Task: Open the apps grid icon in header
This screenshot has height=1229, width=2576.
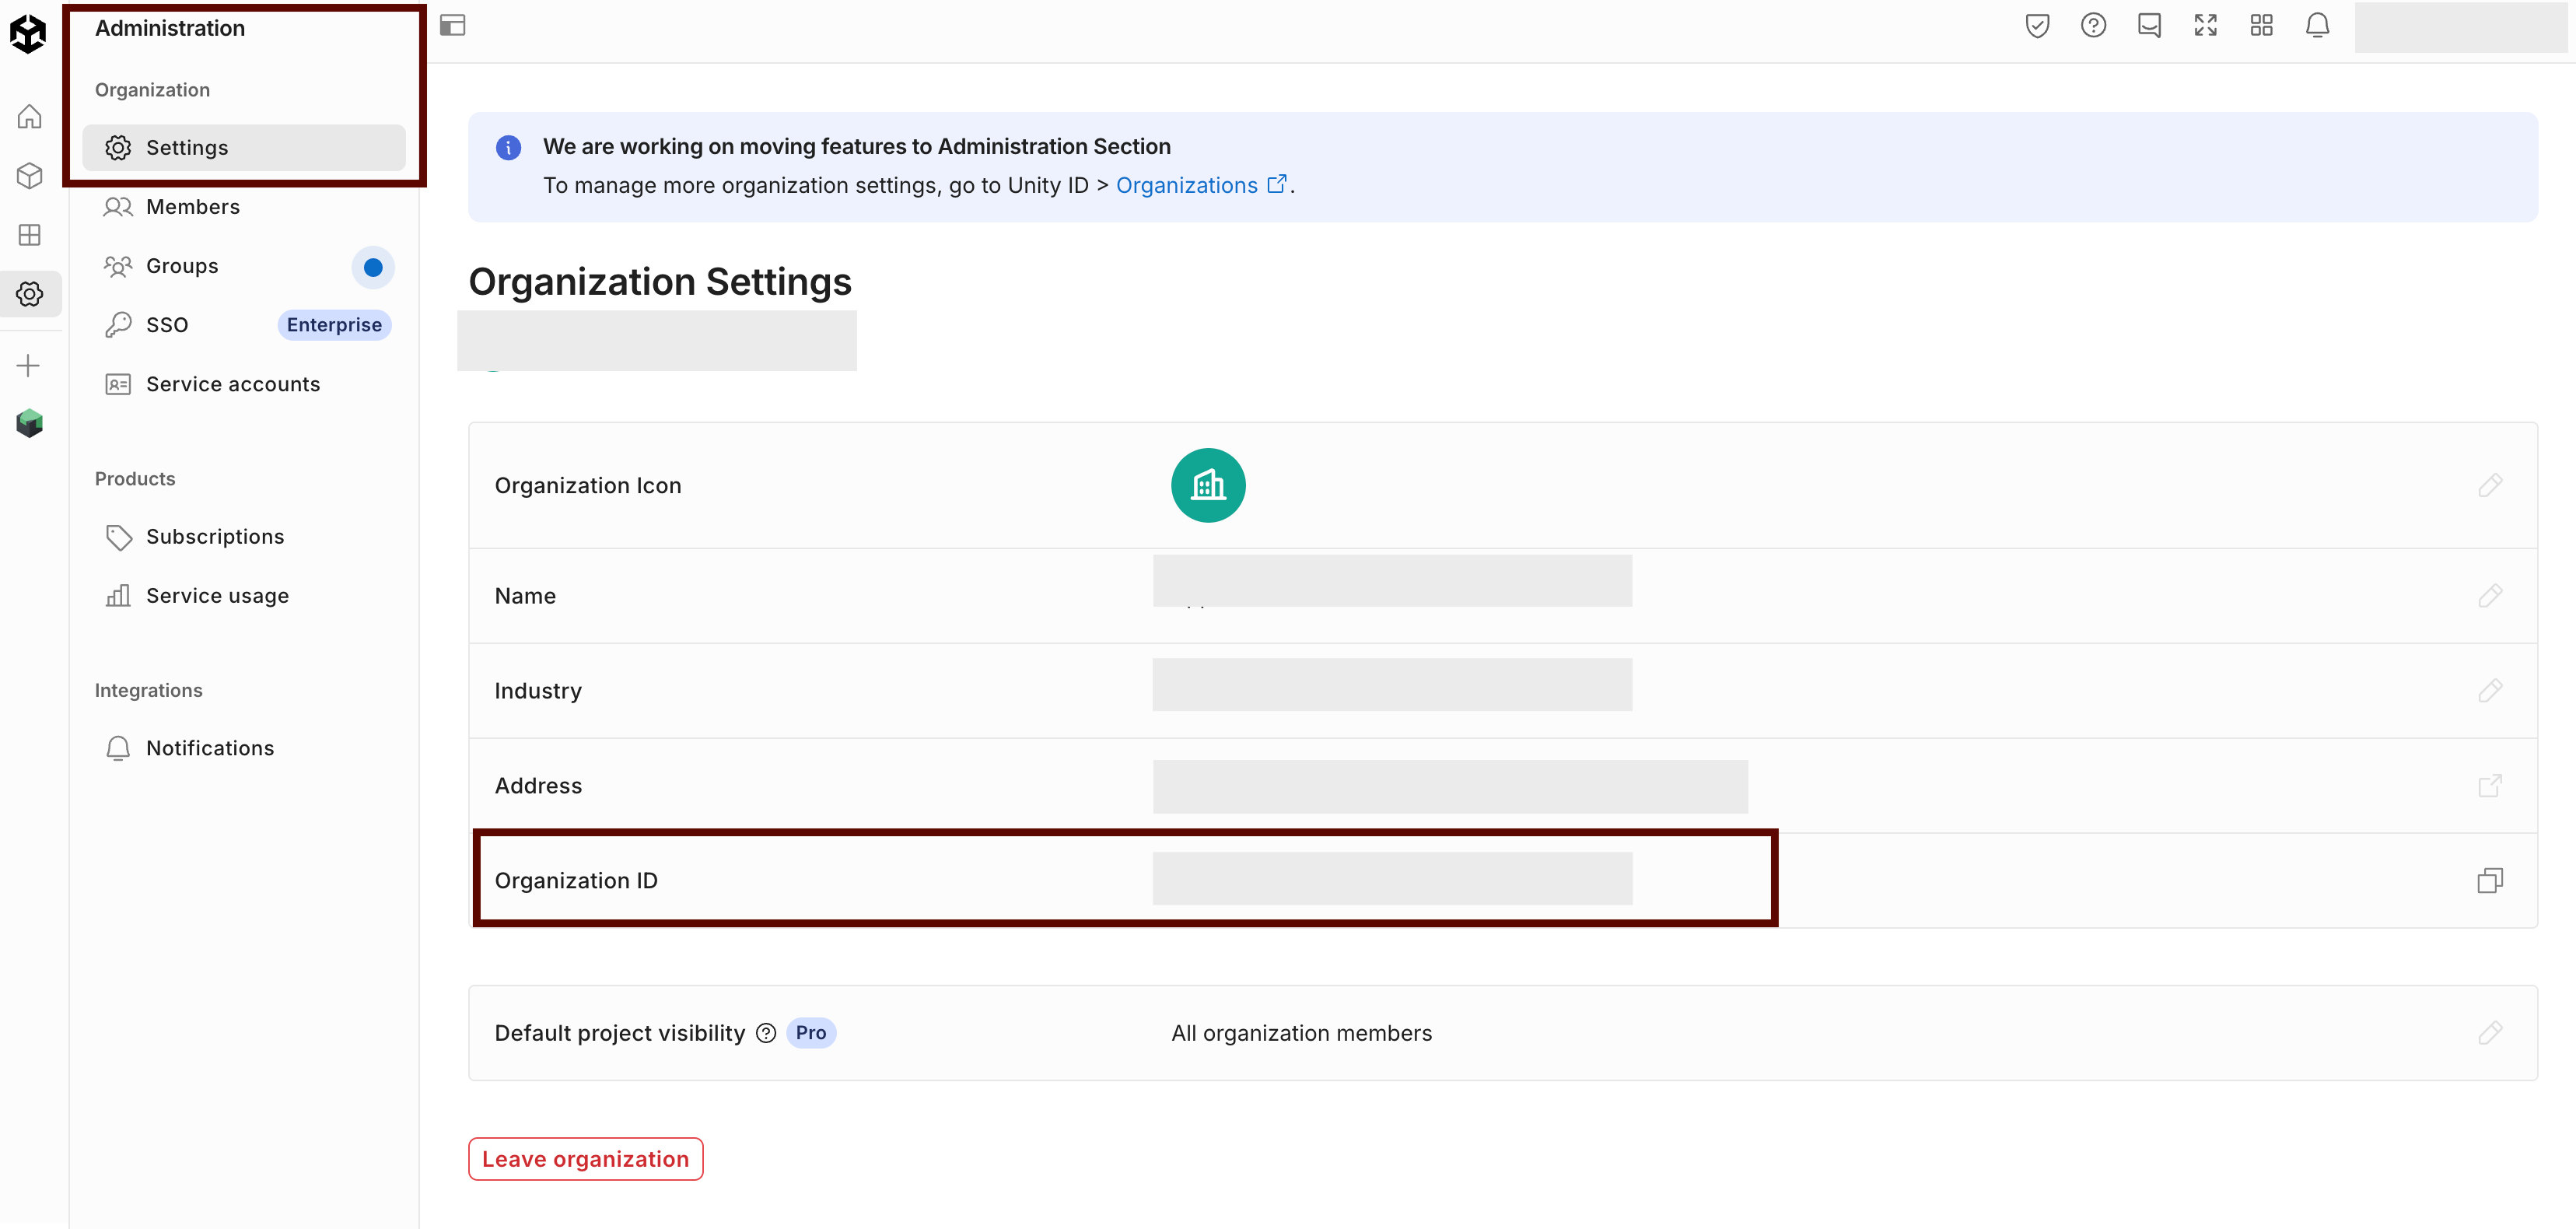Action: 2261,26
